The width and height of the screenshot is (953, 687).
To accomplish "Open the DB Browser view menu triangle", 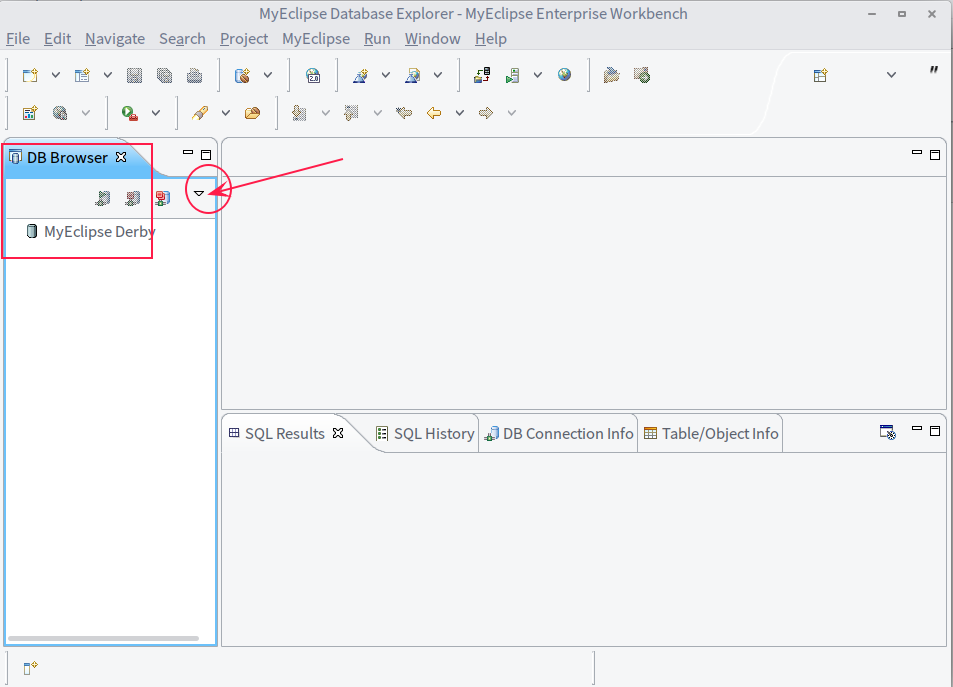I will click(199, 193).
